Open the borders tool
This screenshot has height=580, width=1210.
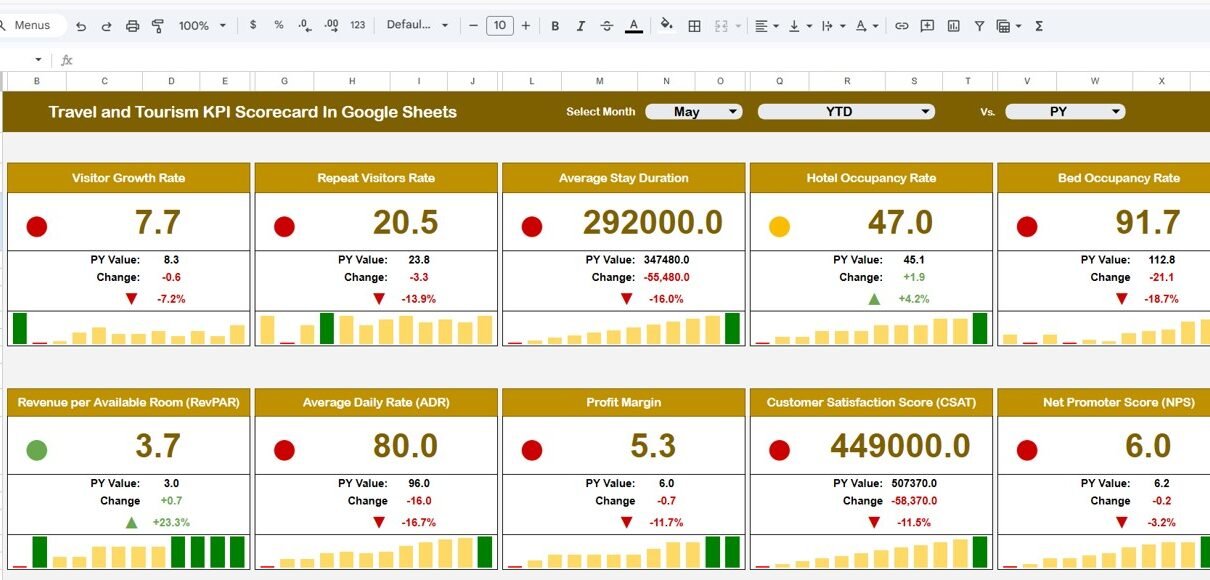tap(694, 26)
